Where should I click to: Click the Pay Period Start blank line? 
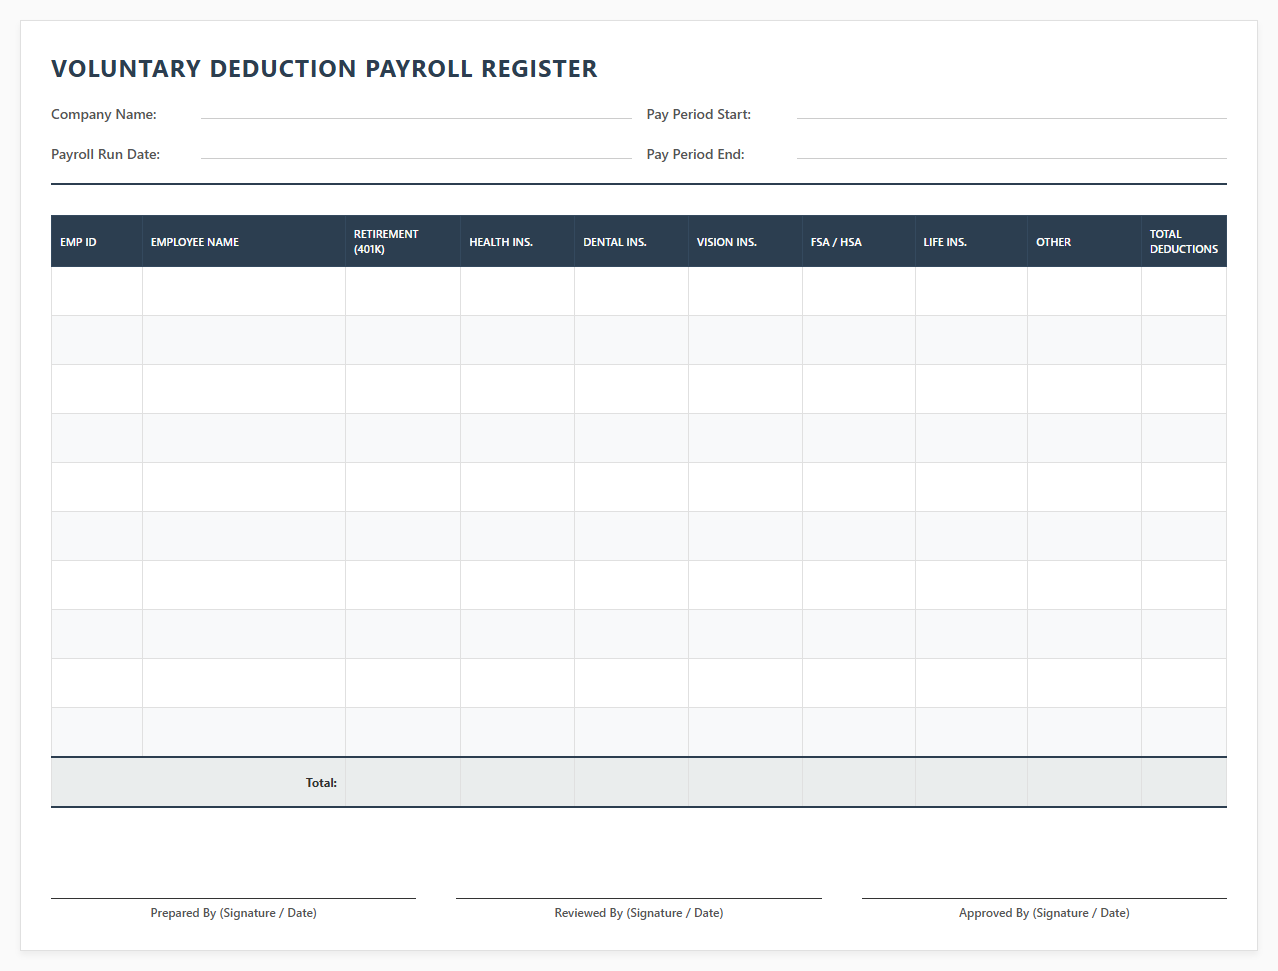coord(1012,110)
